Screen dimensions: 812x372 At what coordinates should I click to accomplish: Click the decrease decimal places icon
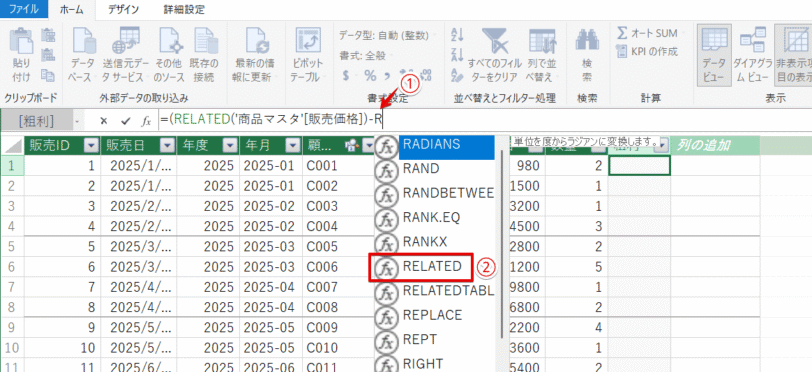[x=426, y=76]
